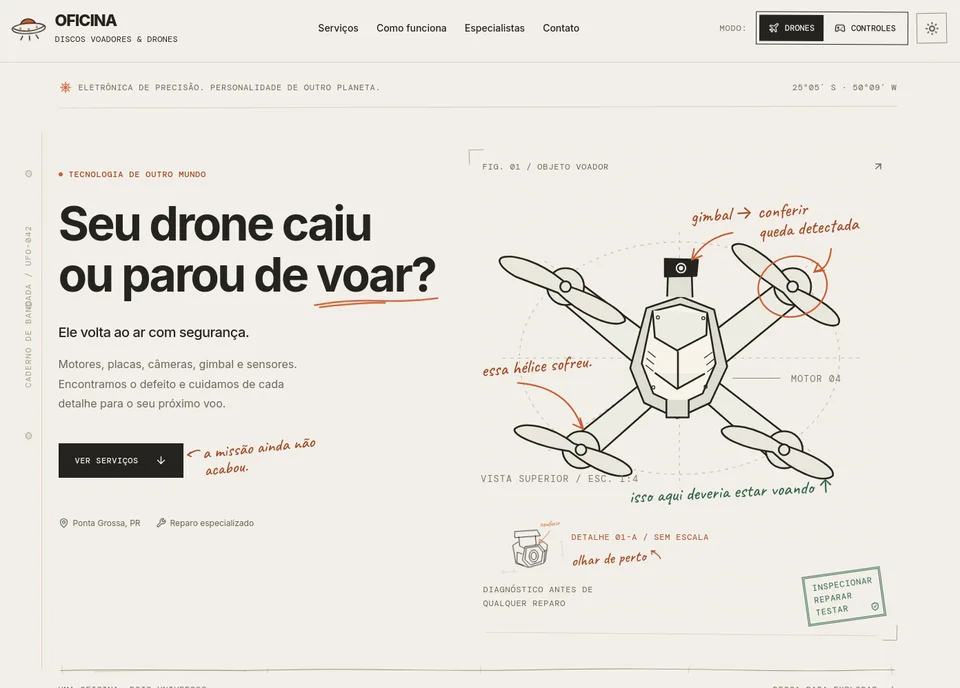Viewport: 960px width, 688px height.
Task: Click the orange asterisk icon beside tagline
Action: (65, 88)
